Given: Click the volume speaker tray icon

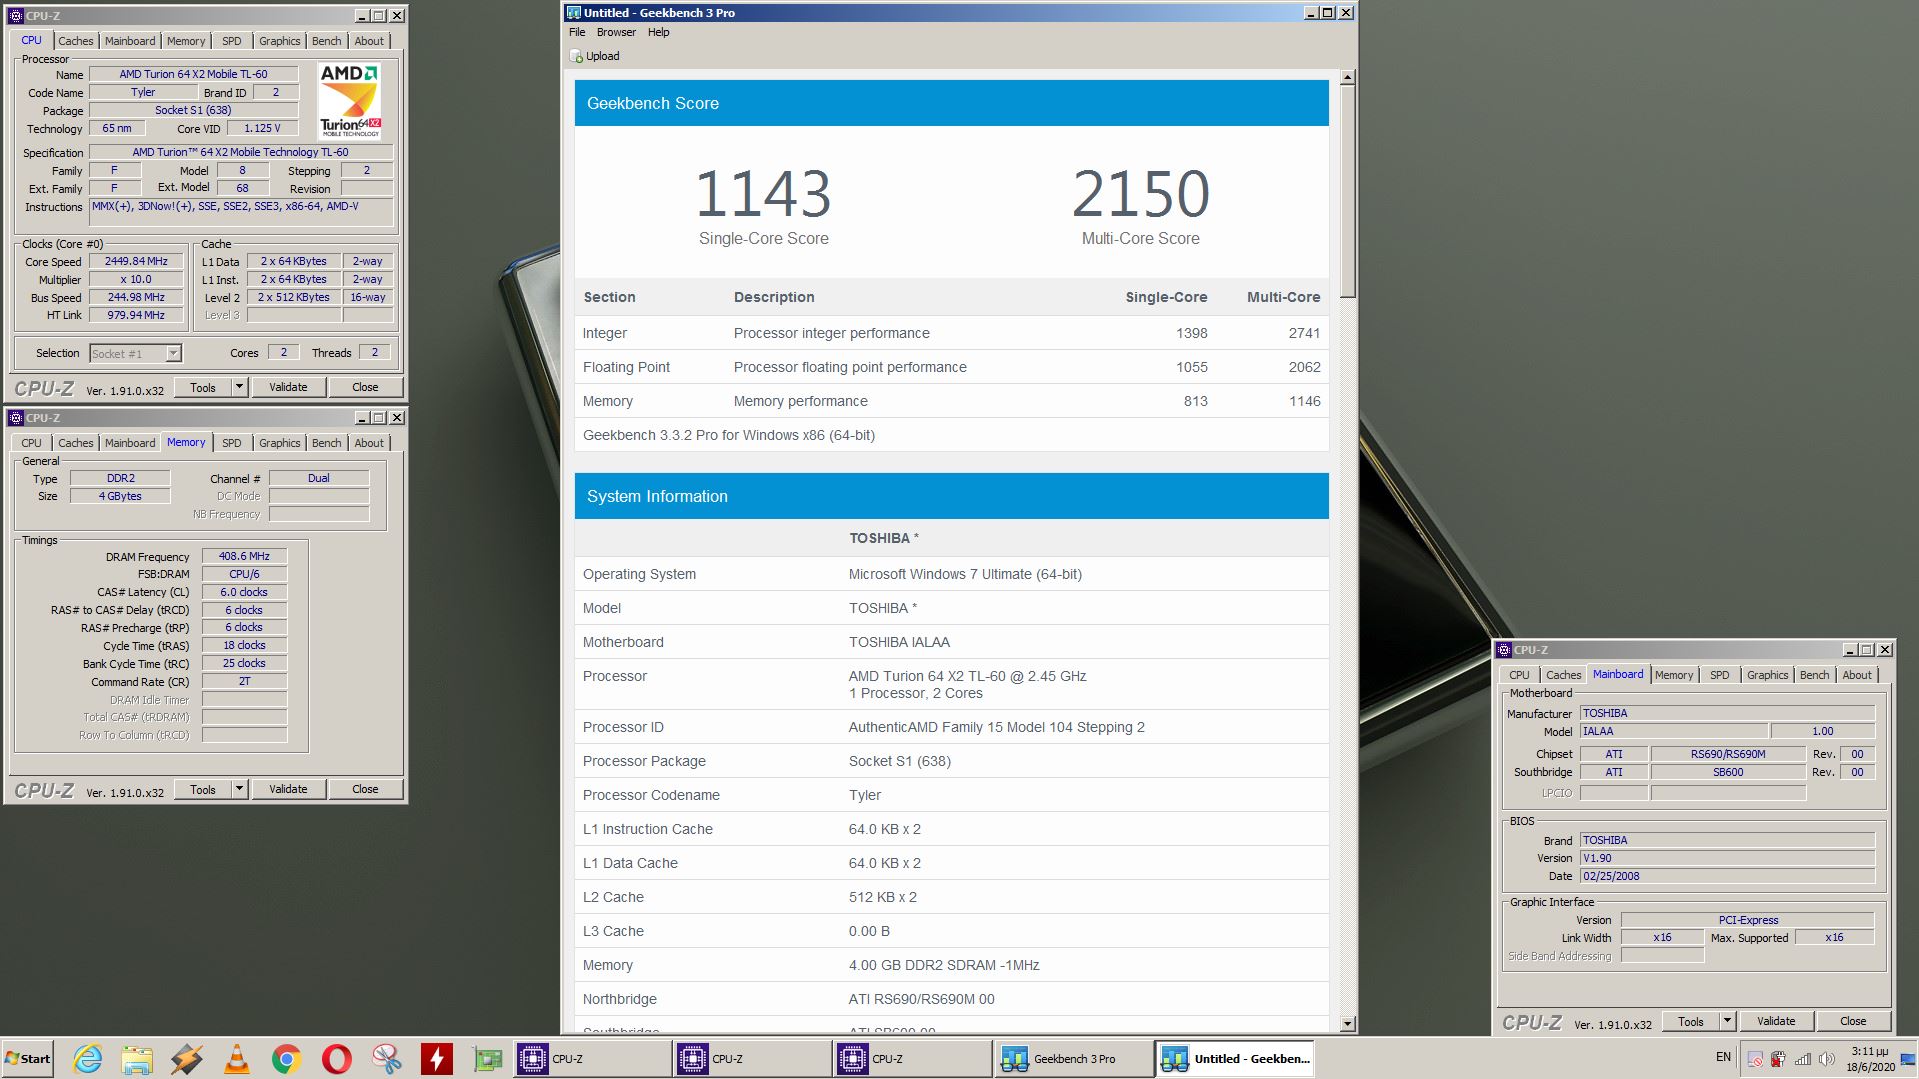Looking at the screenshot, I should click(1827, 1059).
